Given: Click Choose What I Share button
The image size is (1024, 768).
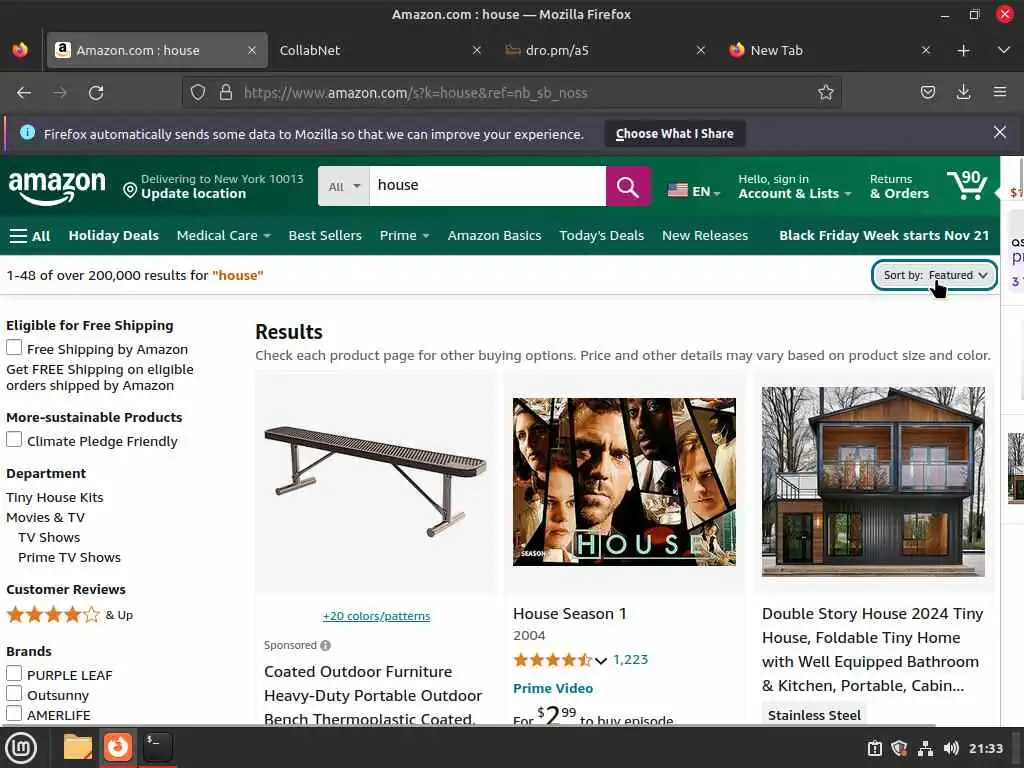Looking at the screenshot, I should [x=675, y=133].
